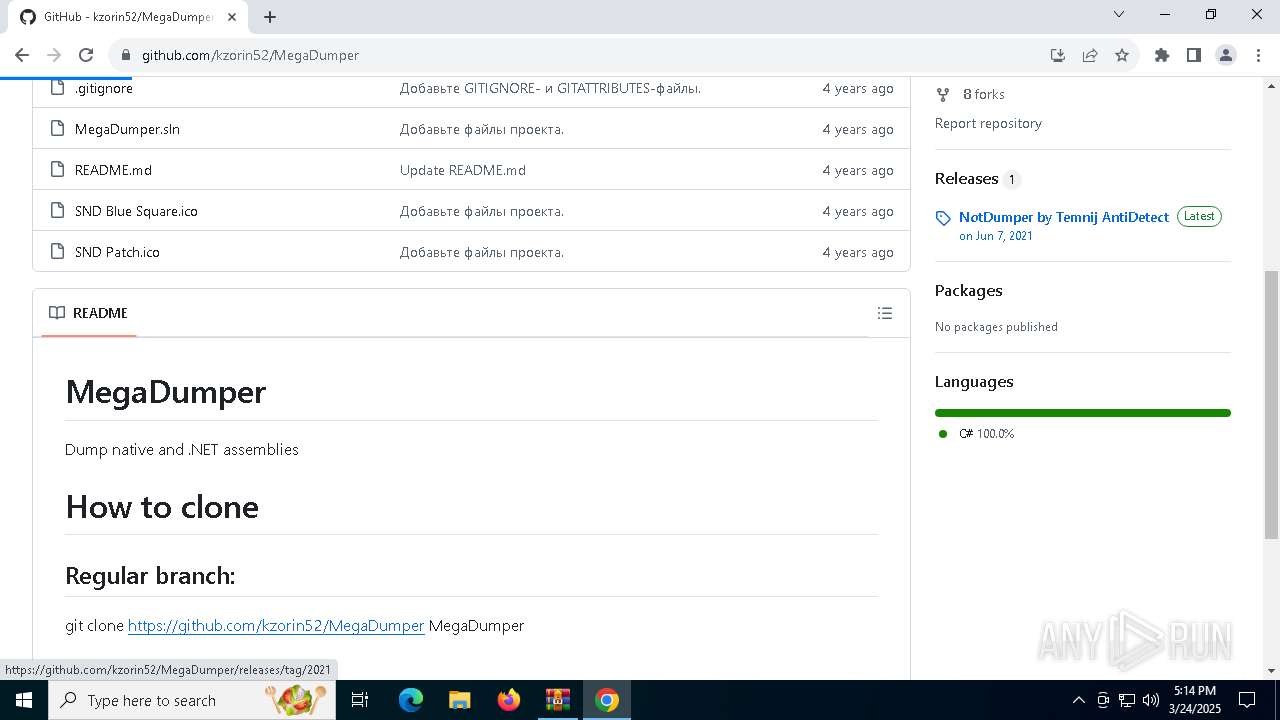This screenshot has width=1280, height=720.
Task: Open the 'Update README.md' commit message
Action: pyautogui.click(x=463, y=170)
